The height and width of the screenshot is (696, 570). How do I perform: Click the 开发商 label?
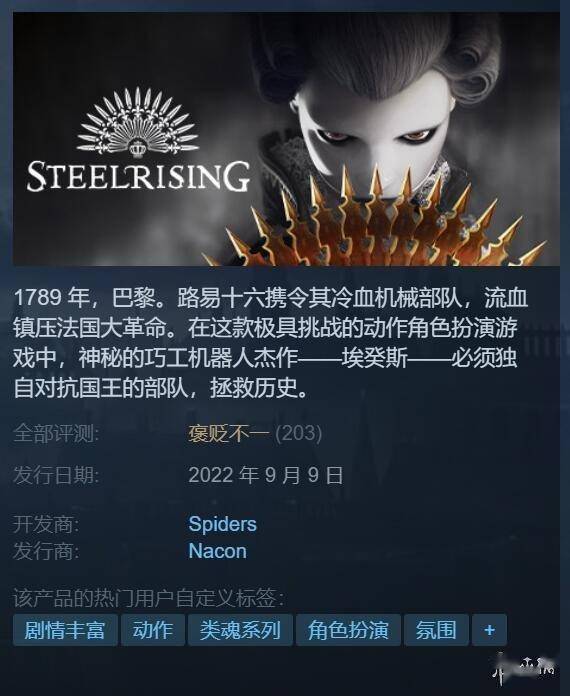tap(46, 524)
